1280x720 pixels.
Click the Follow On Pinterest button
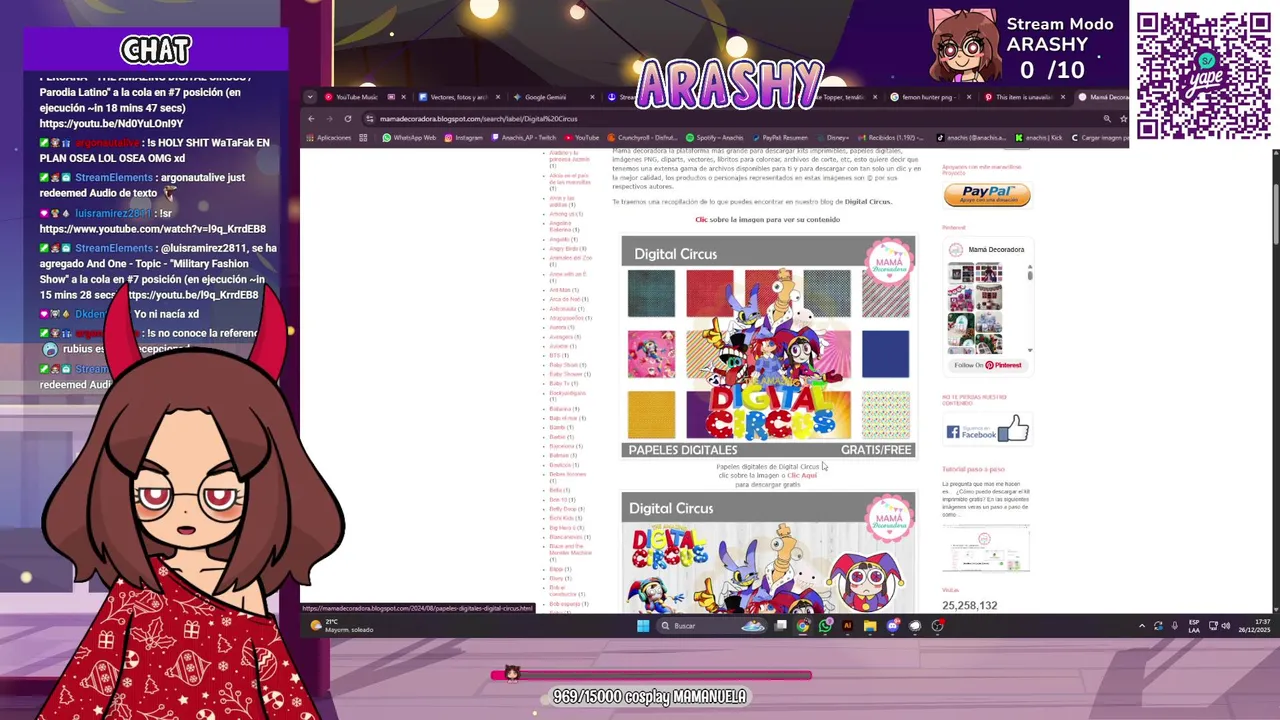(988, 365)
